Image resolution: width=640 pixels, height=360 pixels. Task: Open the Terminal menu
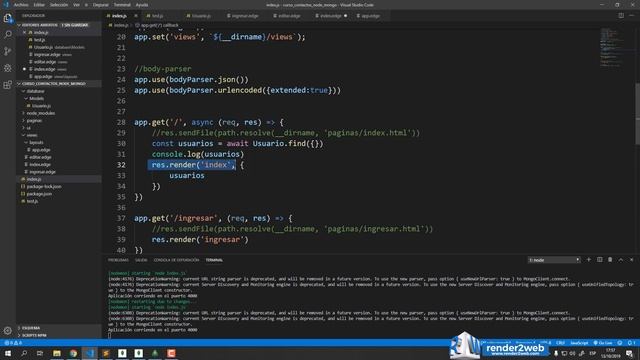click(122, 5)
